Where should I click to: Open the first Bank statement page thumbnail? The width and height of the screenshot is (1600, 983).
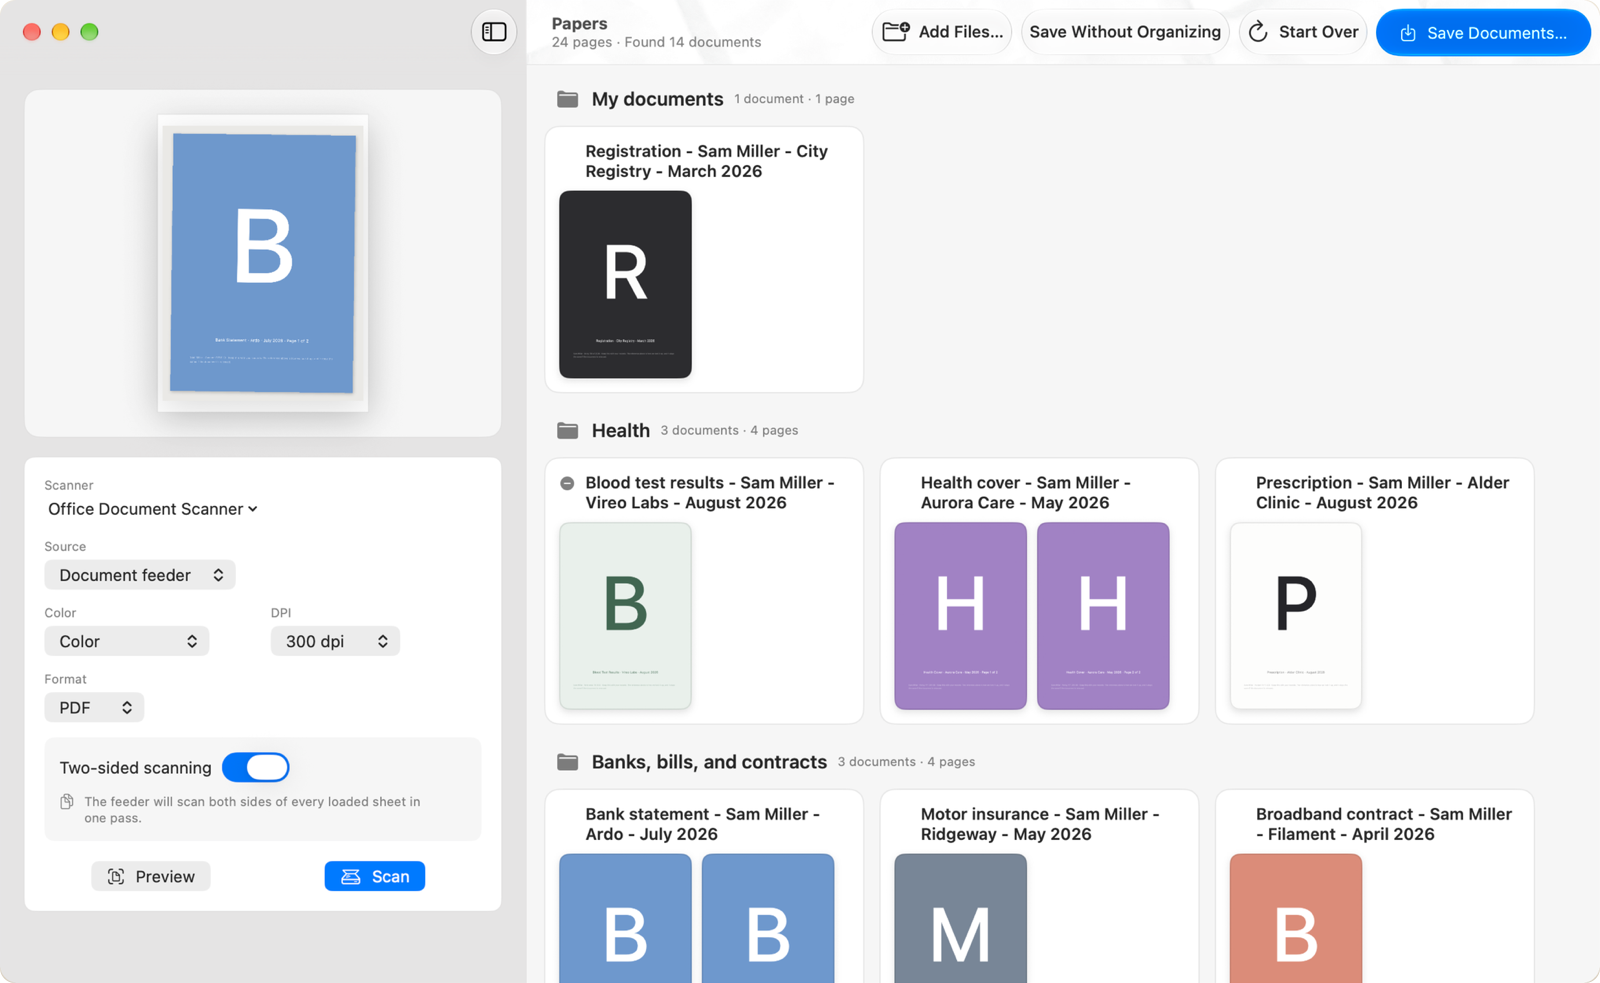(x=625, y=918)
